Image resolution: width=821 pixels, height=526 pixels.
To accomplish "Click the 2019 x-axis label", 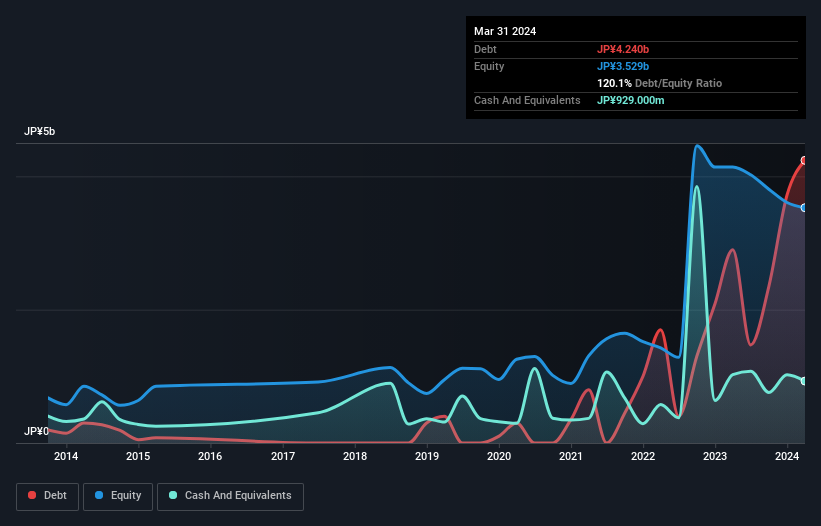I will coord(427,456).
